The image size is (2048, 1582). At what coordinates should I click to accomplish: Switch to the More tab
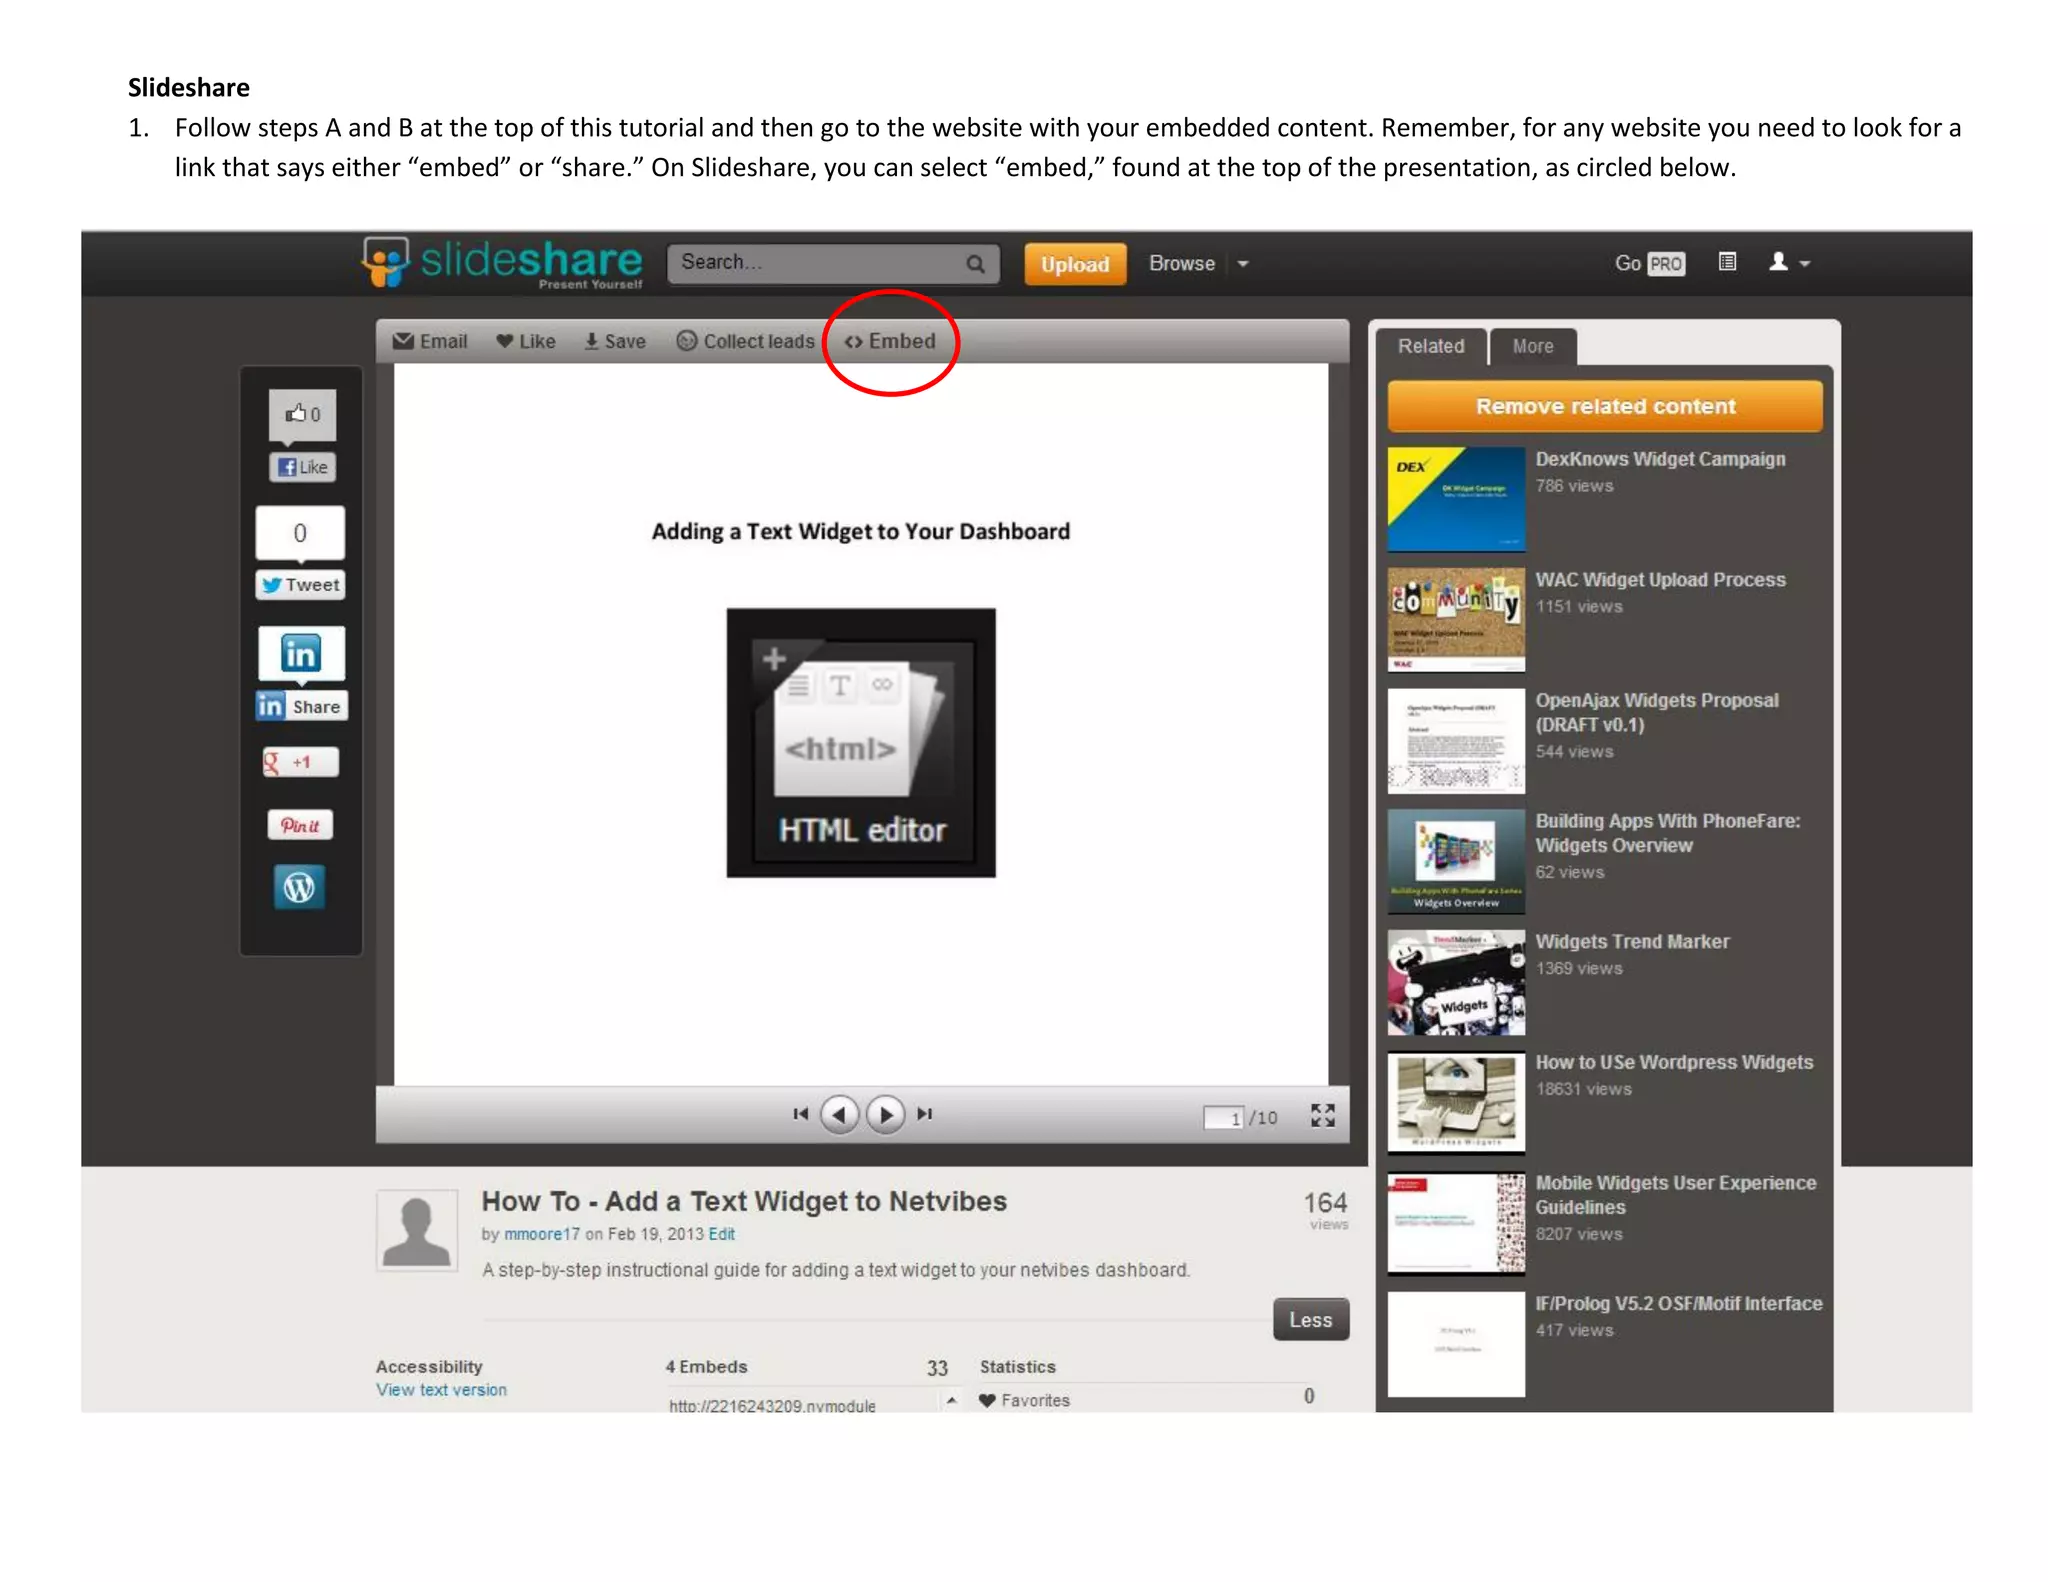1533,346
